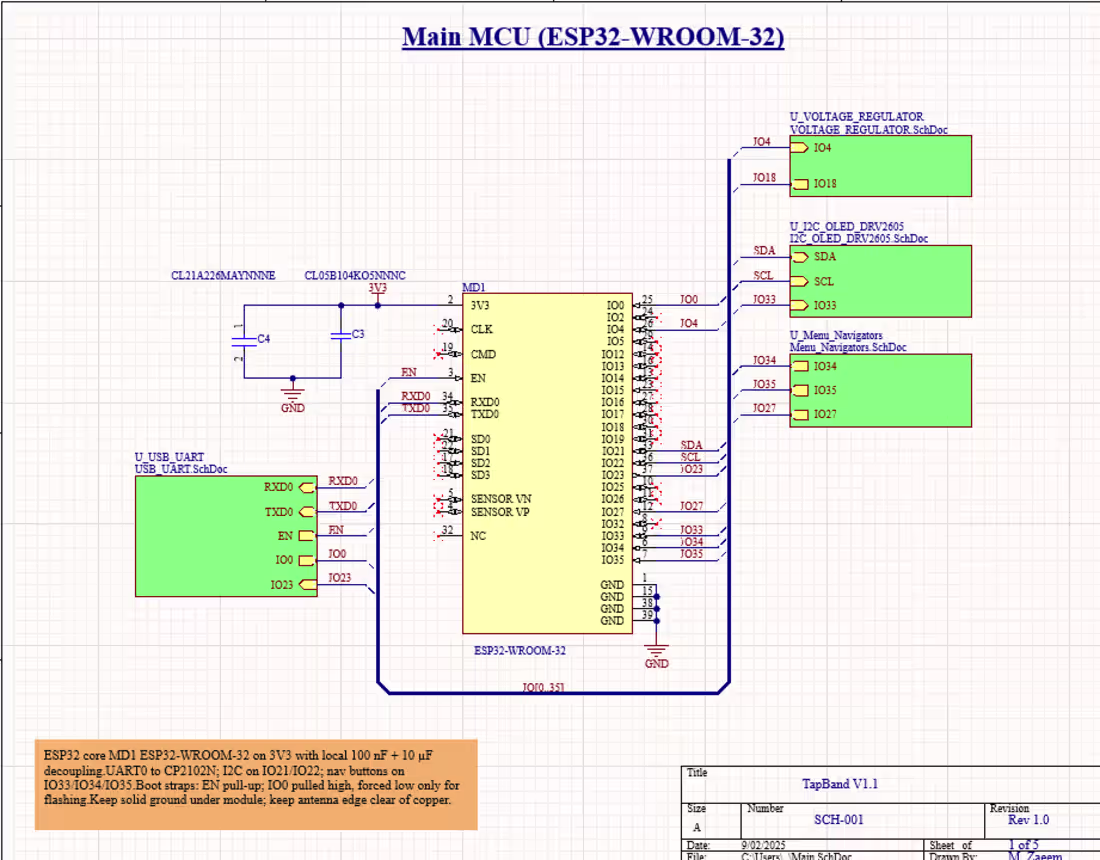Viewport: 1100px width, 860px height.
Task: Click the VOLTAGE_REGULATOR.SchDoc file name
Action: [x=868, y=129]
